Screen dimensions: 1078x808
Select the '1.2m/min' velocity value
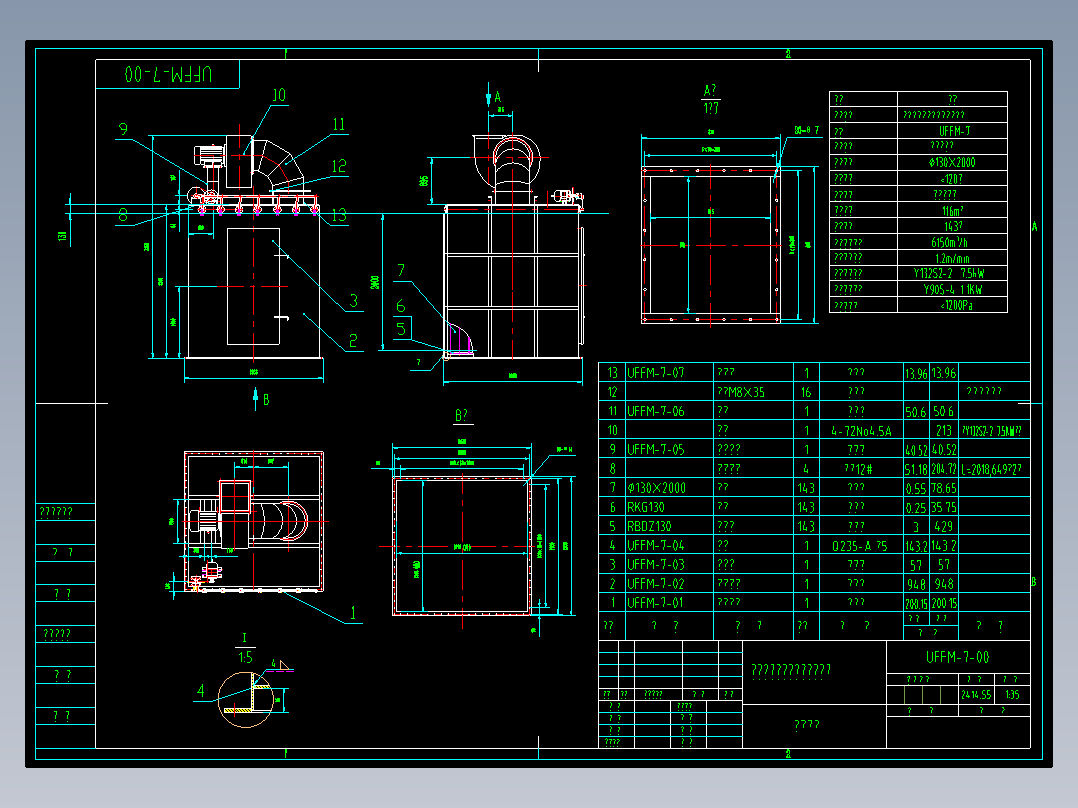click(x=953, y=259)
